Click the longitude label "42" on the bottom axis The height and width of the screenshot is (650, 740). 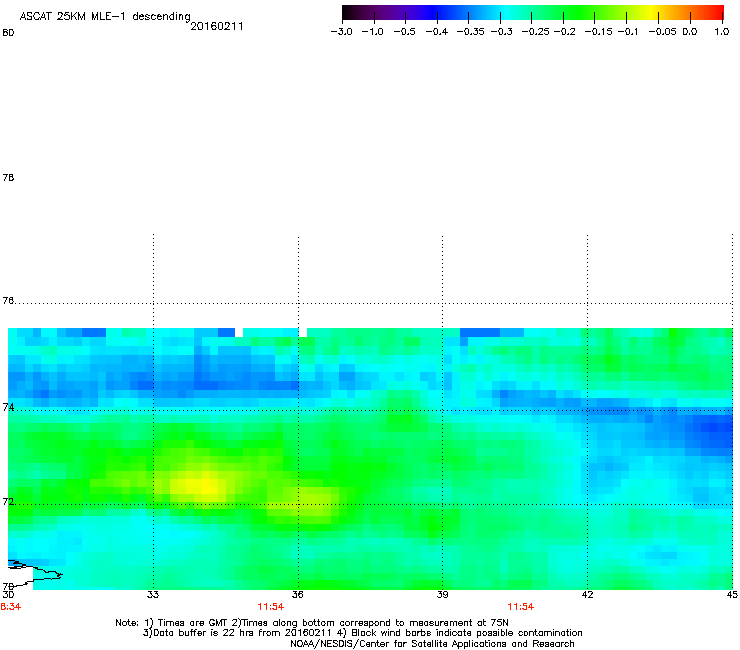(587, 594)
